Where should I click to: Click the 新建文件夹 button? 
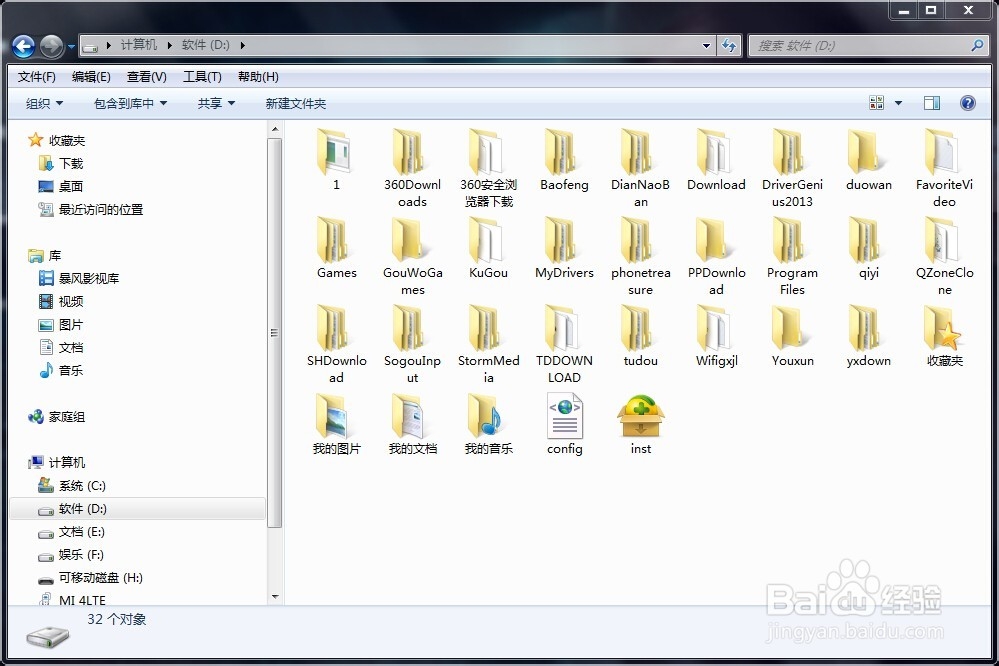(296, 103)
